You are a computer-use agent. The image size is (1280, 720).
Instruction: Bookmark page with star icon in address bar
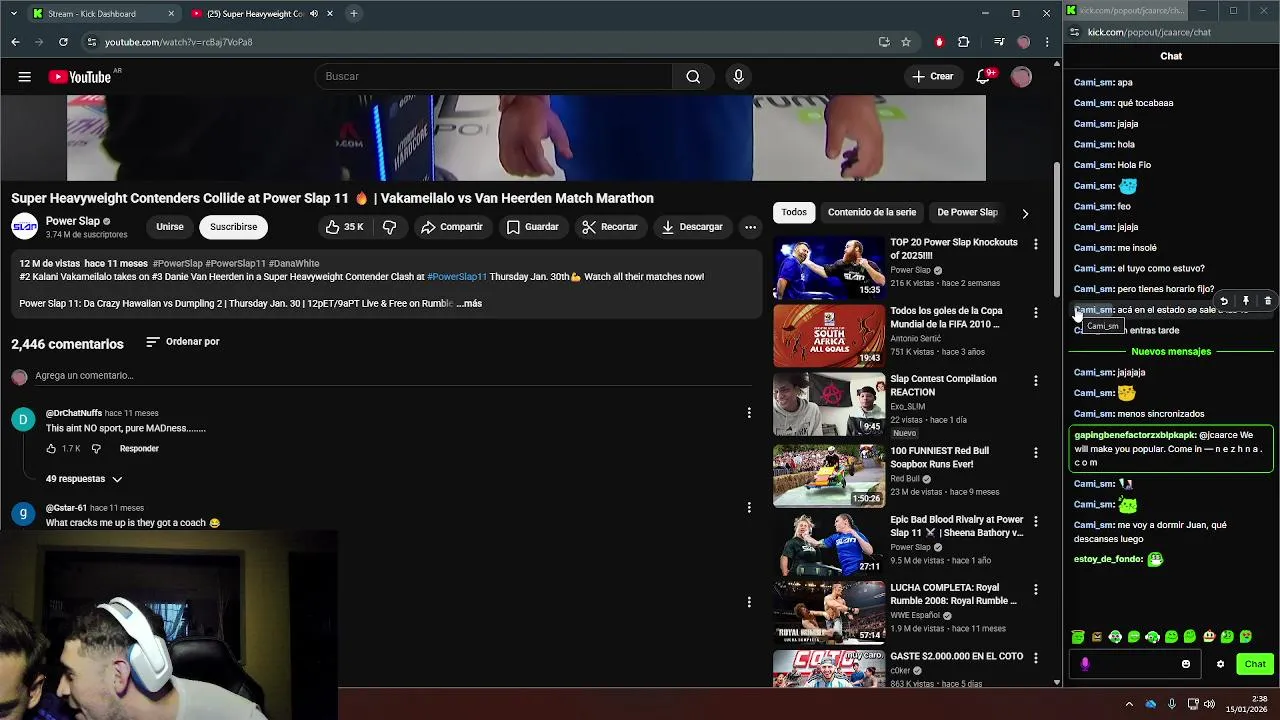(x=906, y=42)
